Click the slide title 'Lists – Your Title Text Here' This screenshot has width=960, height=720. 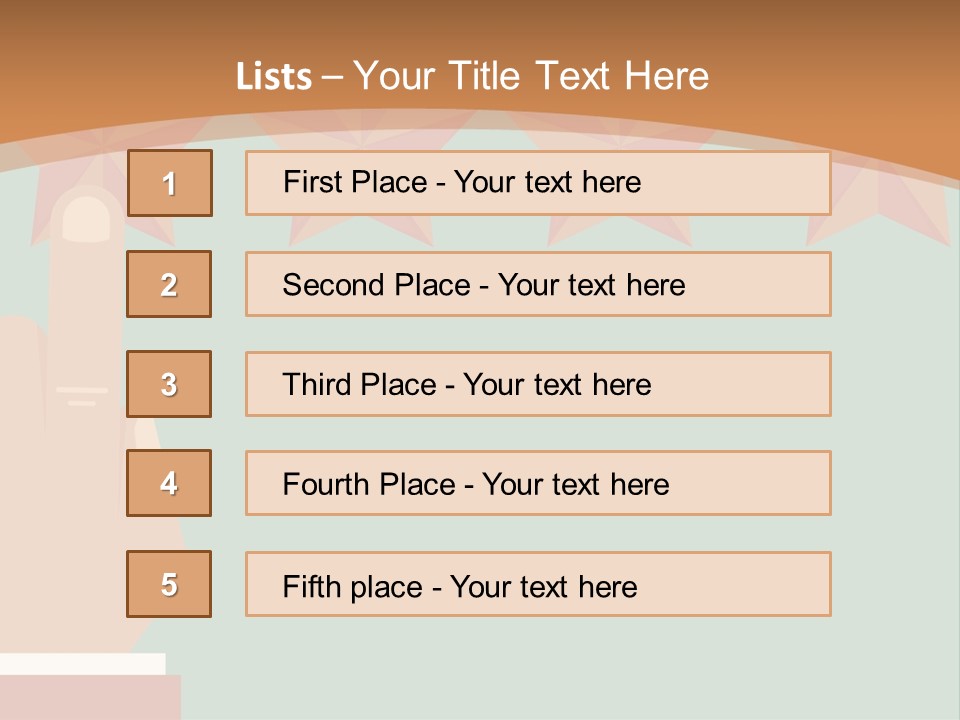(472, 76)
